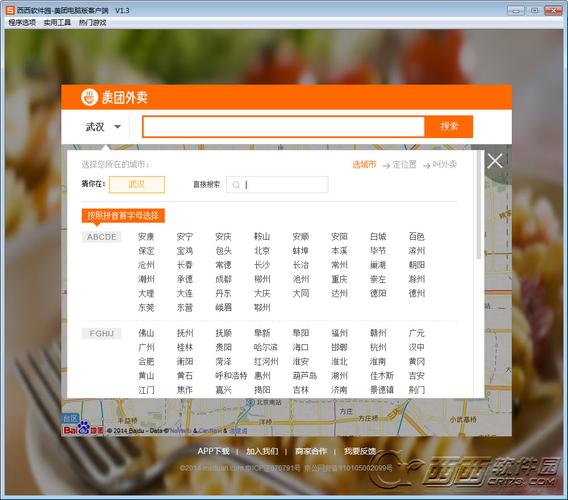The image size is (568, 500).
Task: Open the 商家合作 footer link
Action: (x=311, y=451)
